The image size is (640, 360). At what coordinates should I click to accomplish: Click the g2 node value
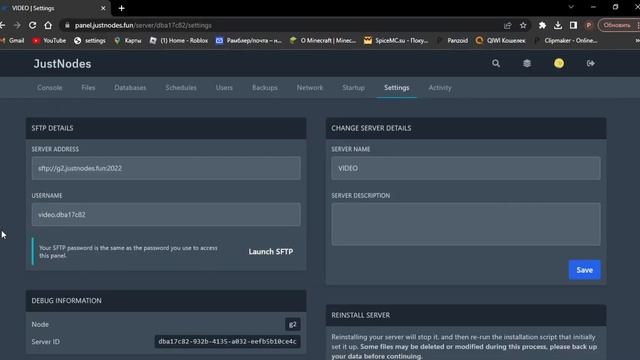tap(293, 324)
